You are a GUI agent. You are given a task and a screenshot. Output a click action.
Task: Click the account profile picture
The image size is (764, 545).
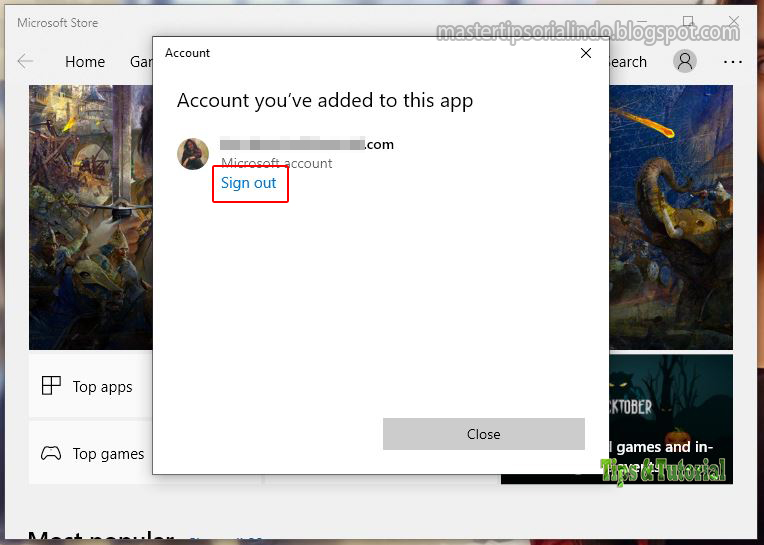(x=193, y=154)
